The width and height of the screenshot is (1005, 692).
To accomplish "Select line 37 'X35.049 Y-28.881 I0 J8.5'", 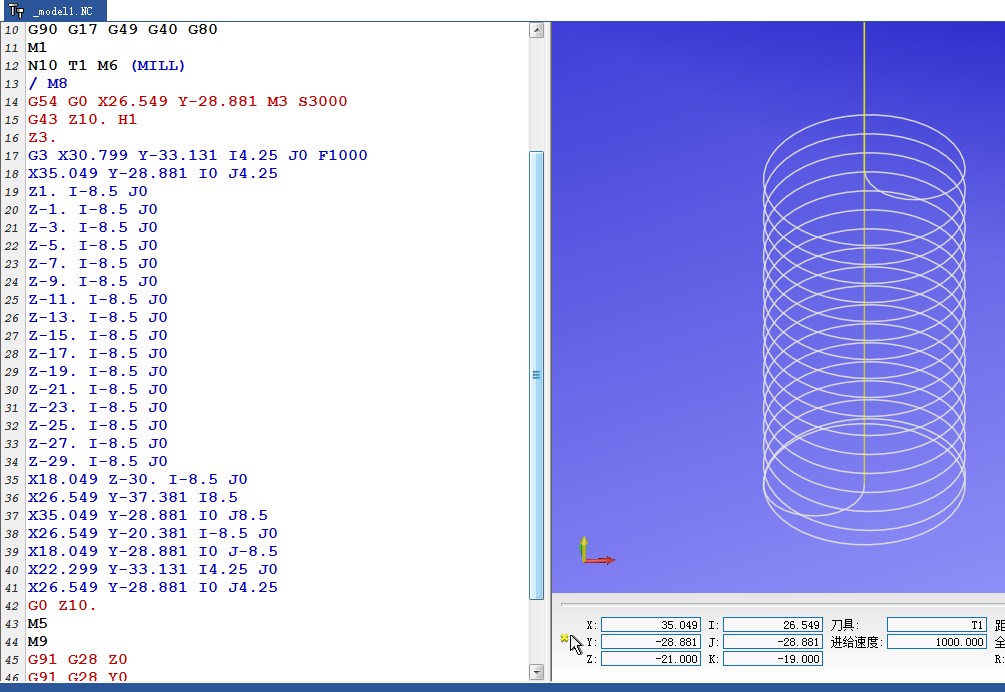I will coord(148,515).
